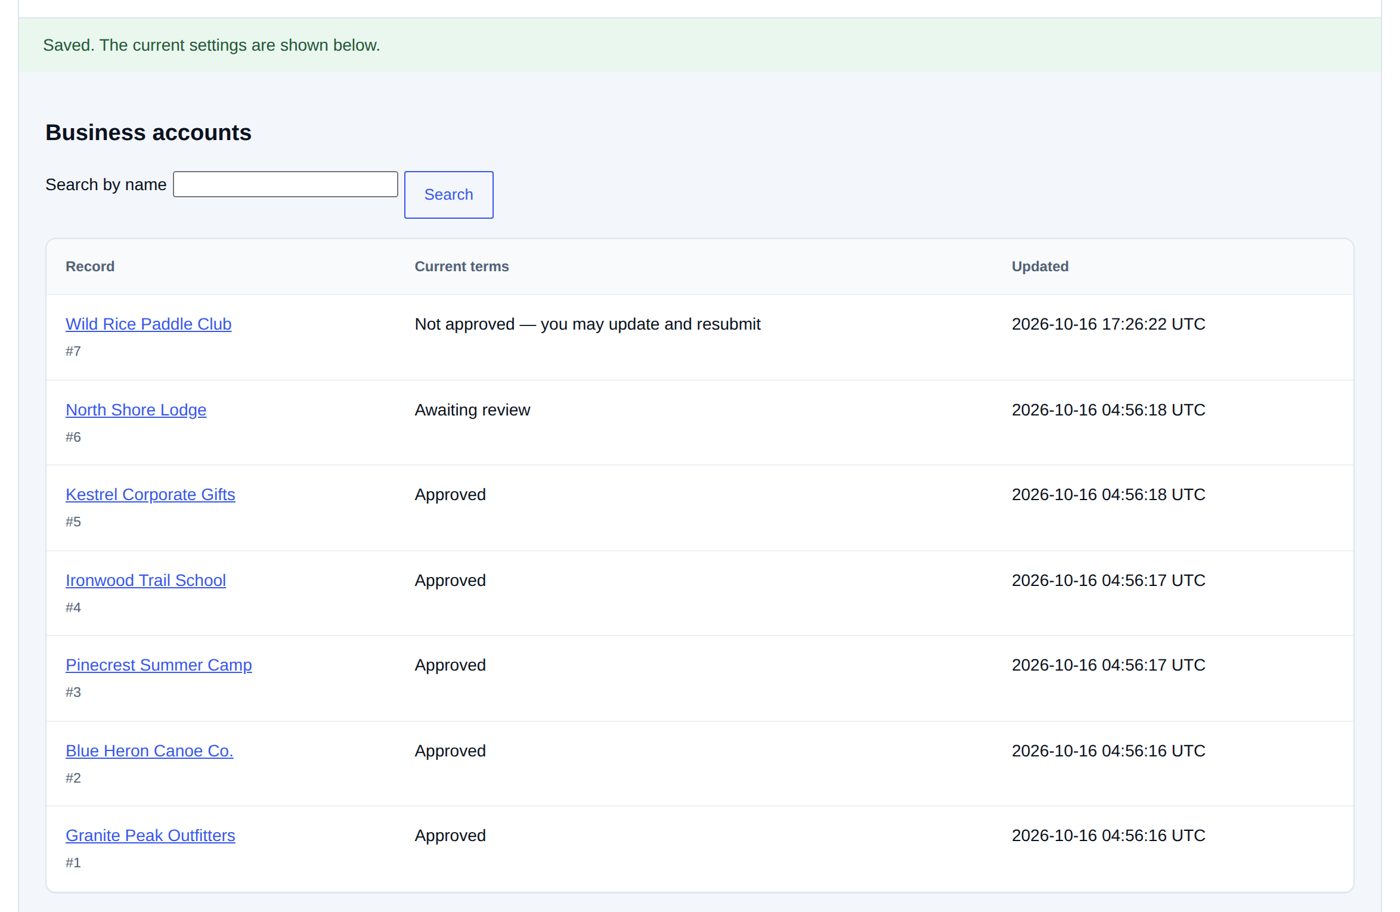Click the Search by name input field
This screenshot has height=912, width=1400.
coord(285,184)
